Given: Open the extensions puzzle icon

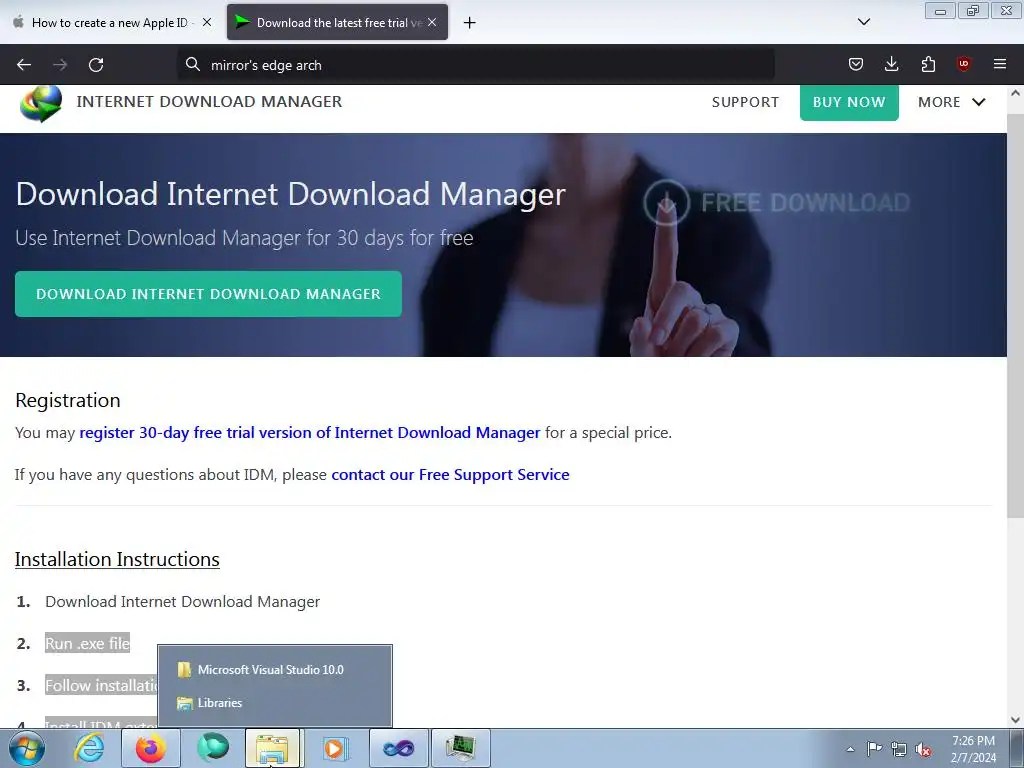Looking at the screenshot, I should [x=928, y=64].
